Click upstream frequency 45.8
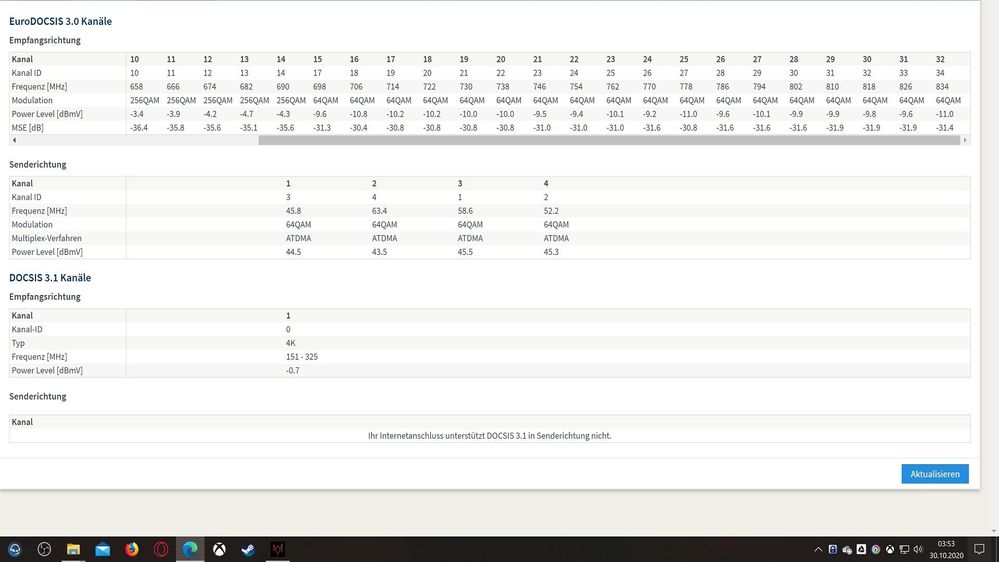999x562 pixels. pyautogui.click(x=294, y=211)
